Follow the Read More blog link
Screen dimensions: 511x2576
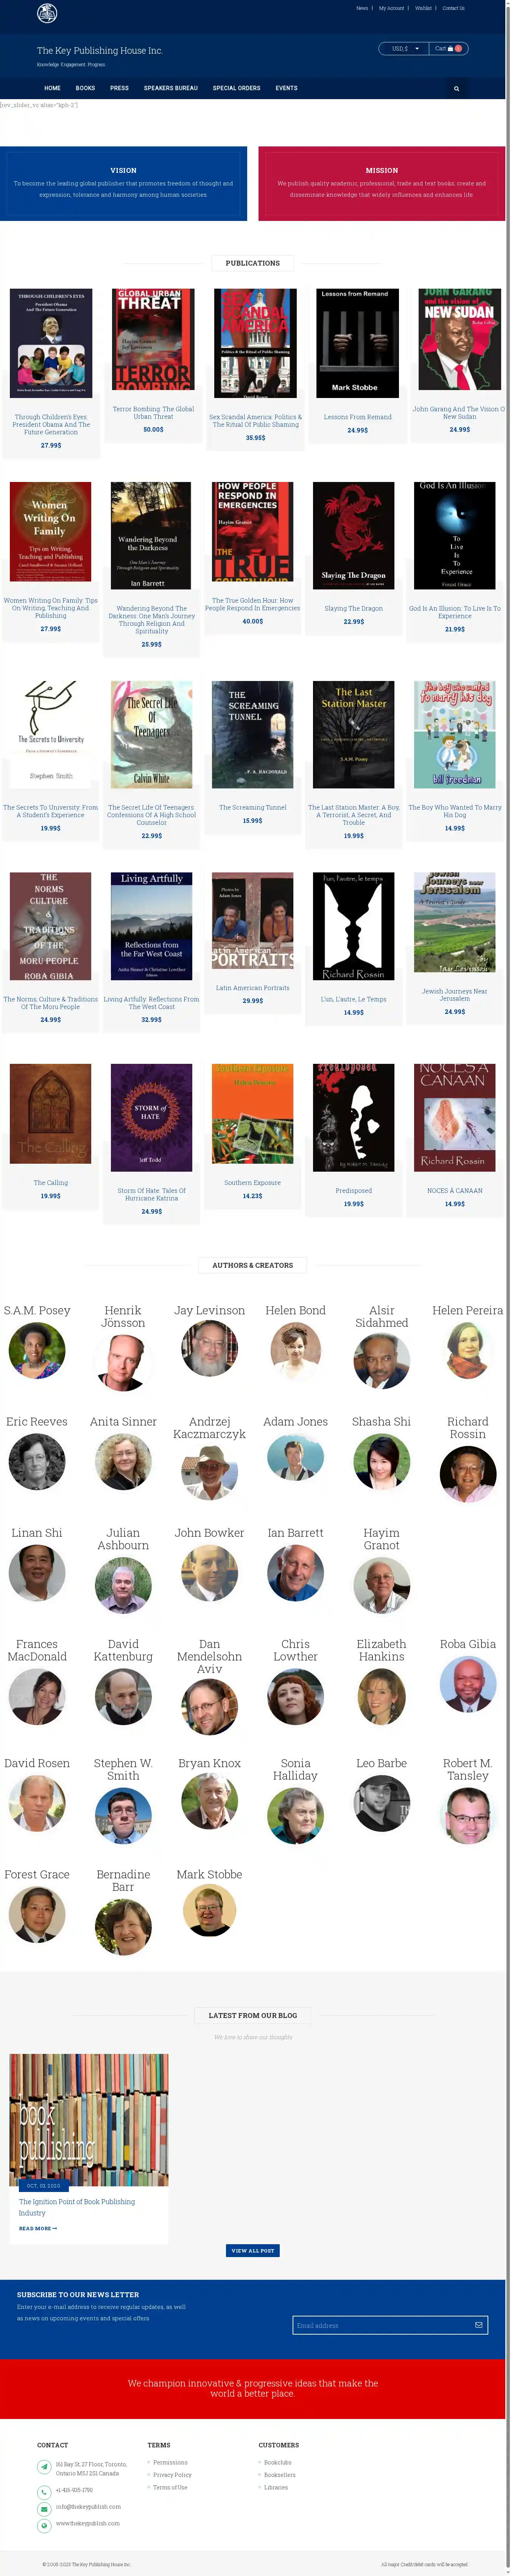(x=38, y=2228)
